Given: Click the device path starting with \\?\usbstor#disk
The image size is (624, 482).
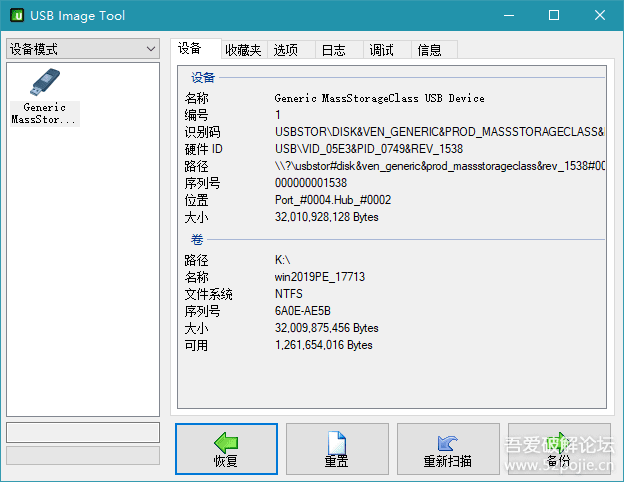Looking at the screenshot, I should (439, 166).
